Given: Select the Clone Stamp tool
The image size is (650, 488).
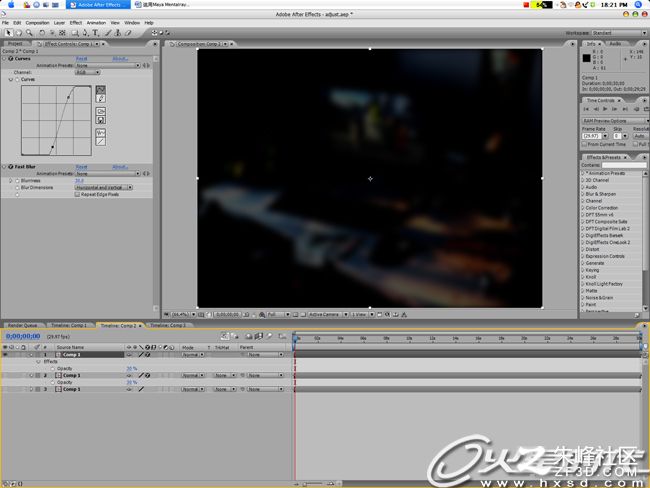Looking at the screenshot, I should 118,33.
